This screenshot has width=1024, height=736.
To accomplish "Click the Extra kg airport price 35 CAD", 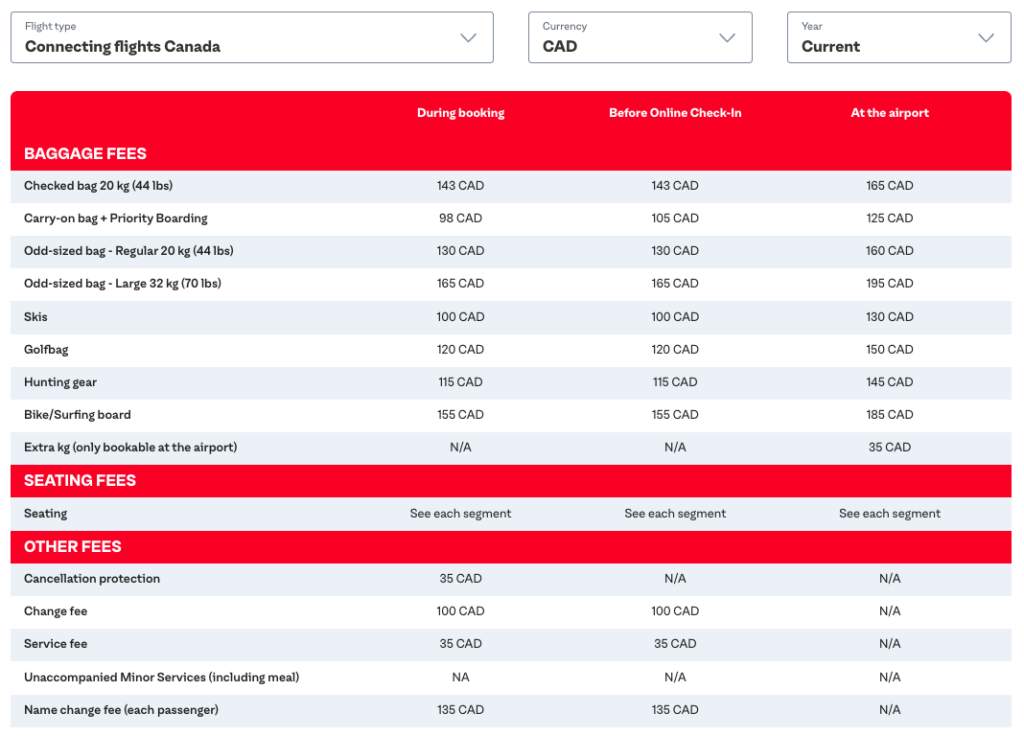I will point(889,448).
